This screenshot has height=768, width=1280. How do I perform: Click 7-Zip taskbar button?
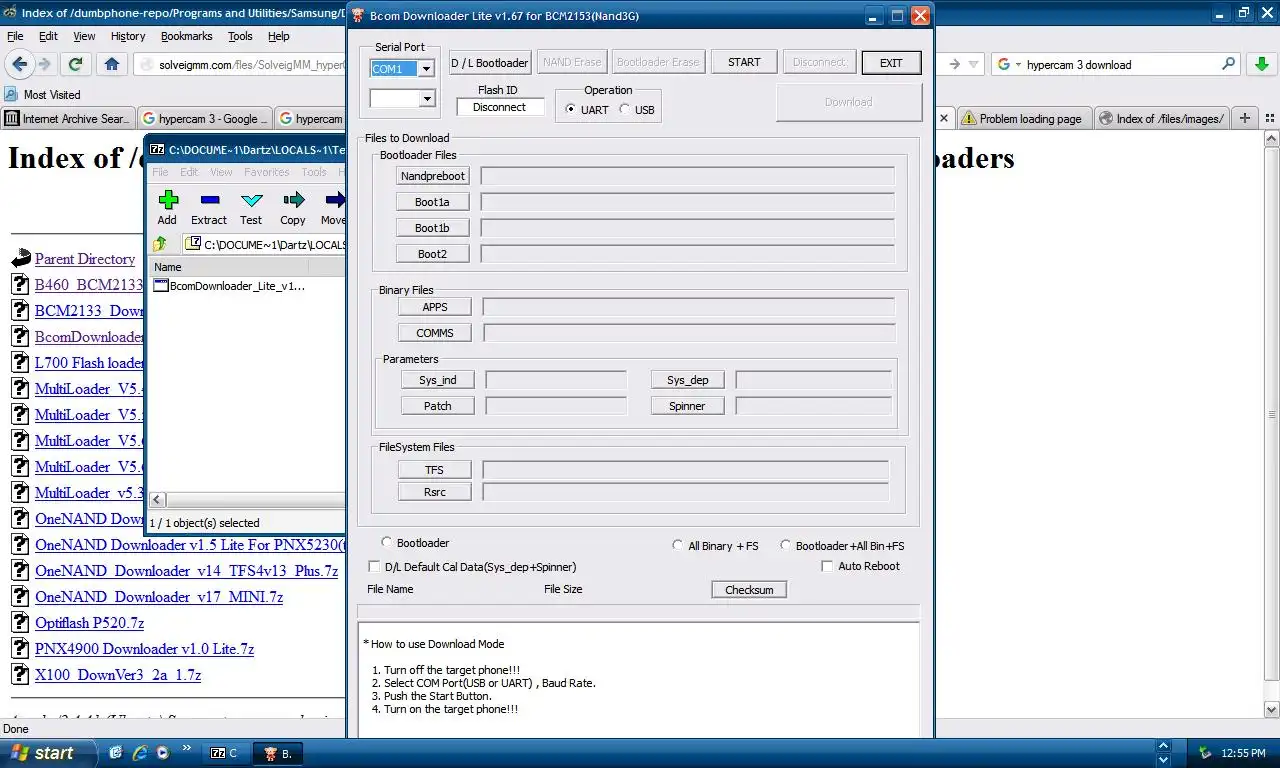click(x=223, y=753)
